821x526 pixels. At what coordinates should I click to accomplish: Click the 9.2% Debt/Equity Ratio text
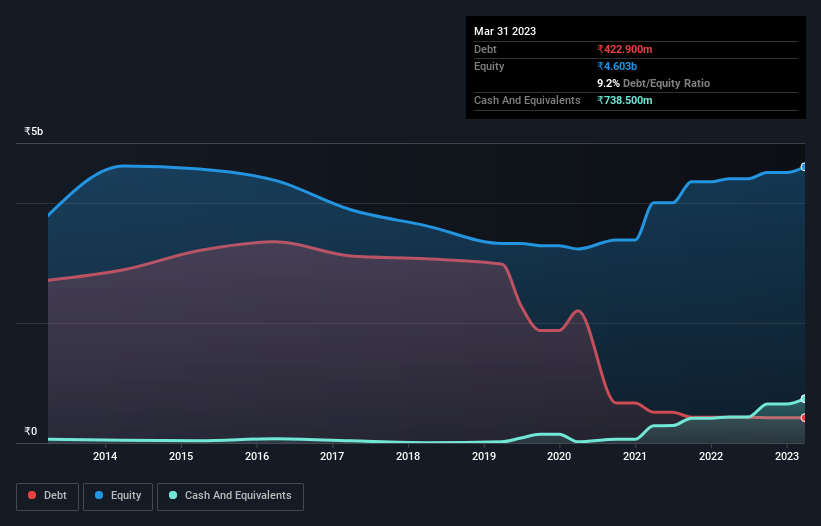(x=653, y=83)
